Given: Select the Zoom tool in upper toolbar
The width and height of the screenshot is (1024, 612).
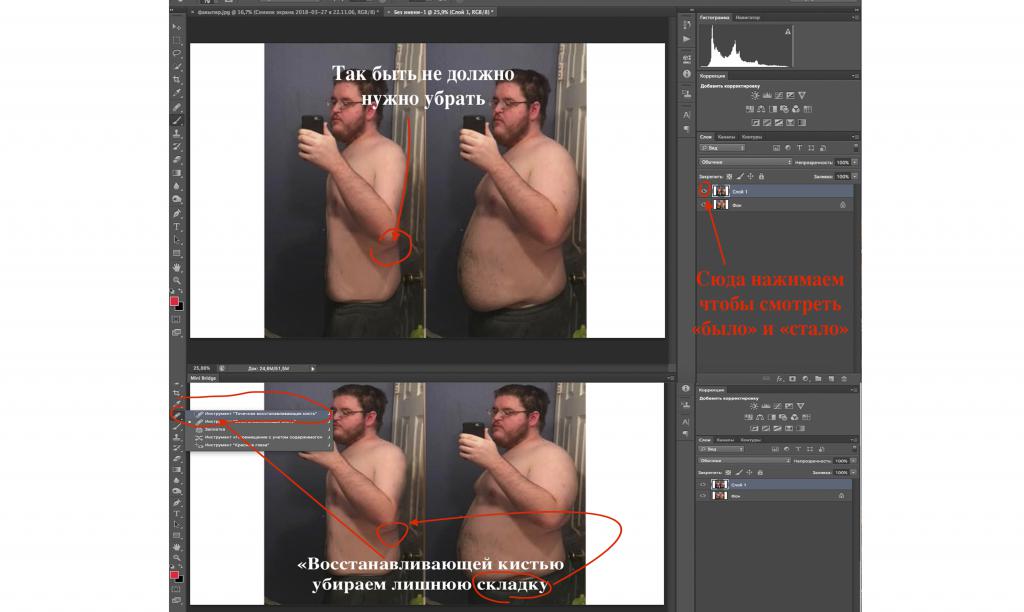Looking at the screenshot, I should (x=177, y=280).
